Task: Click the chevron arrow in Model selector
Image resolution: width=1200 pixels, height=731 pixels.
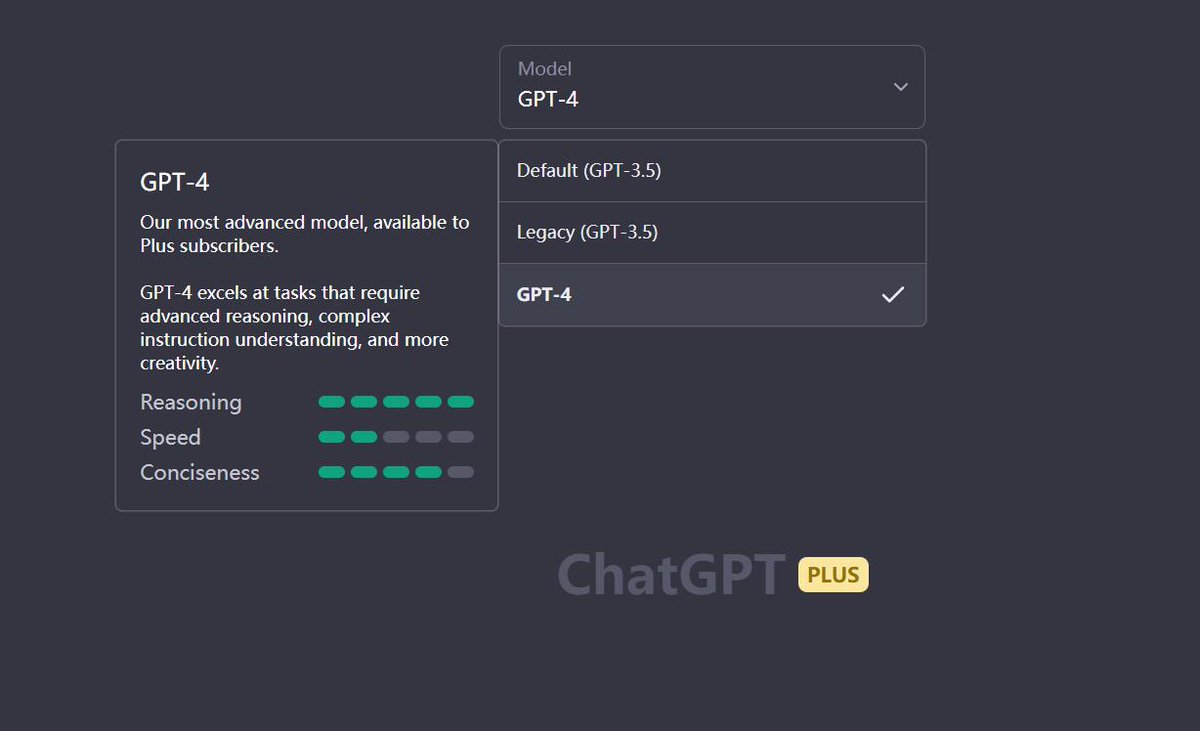Action: [x=900, y=87]
